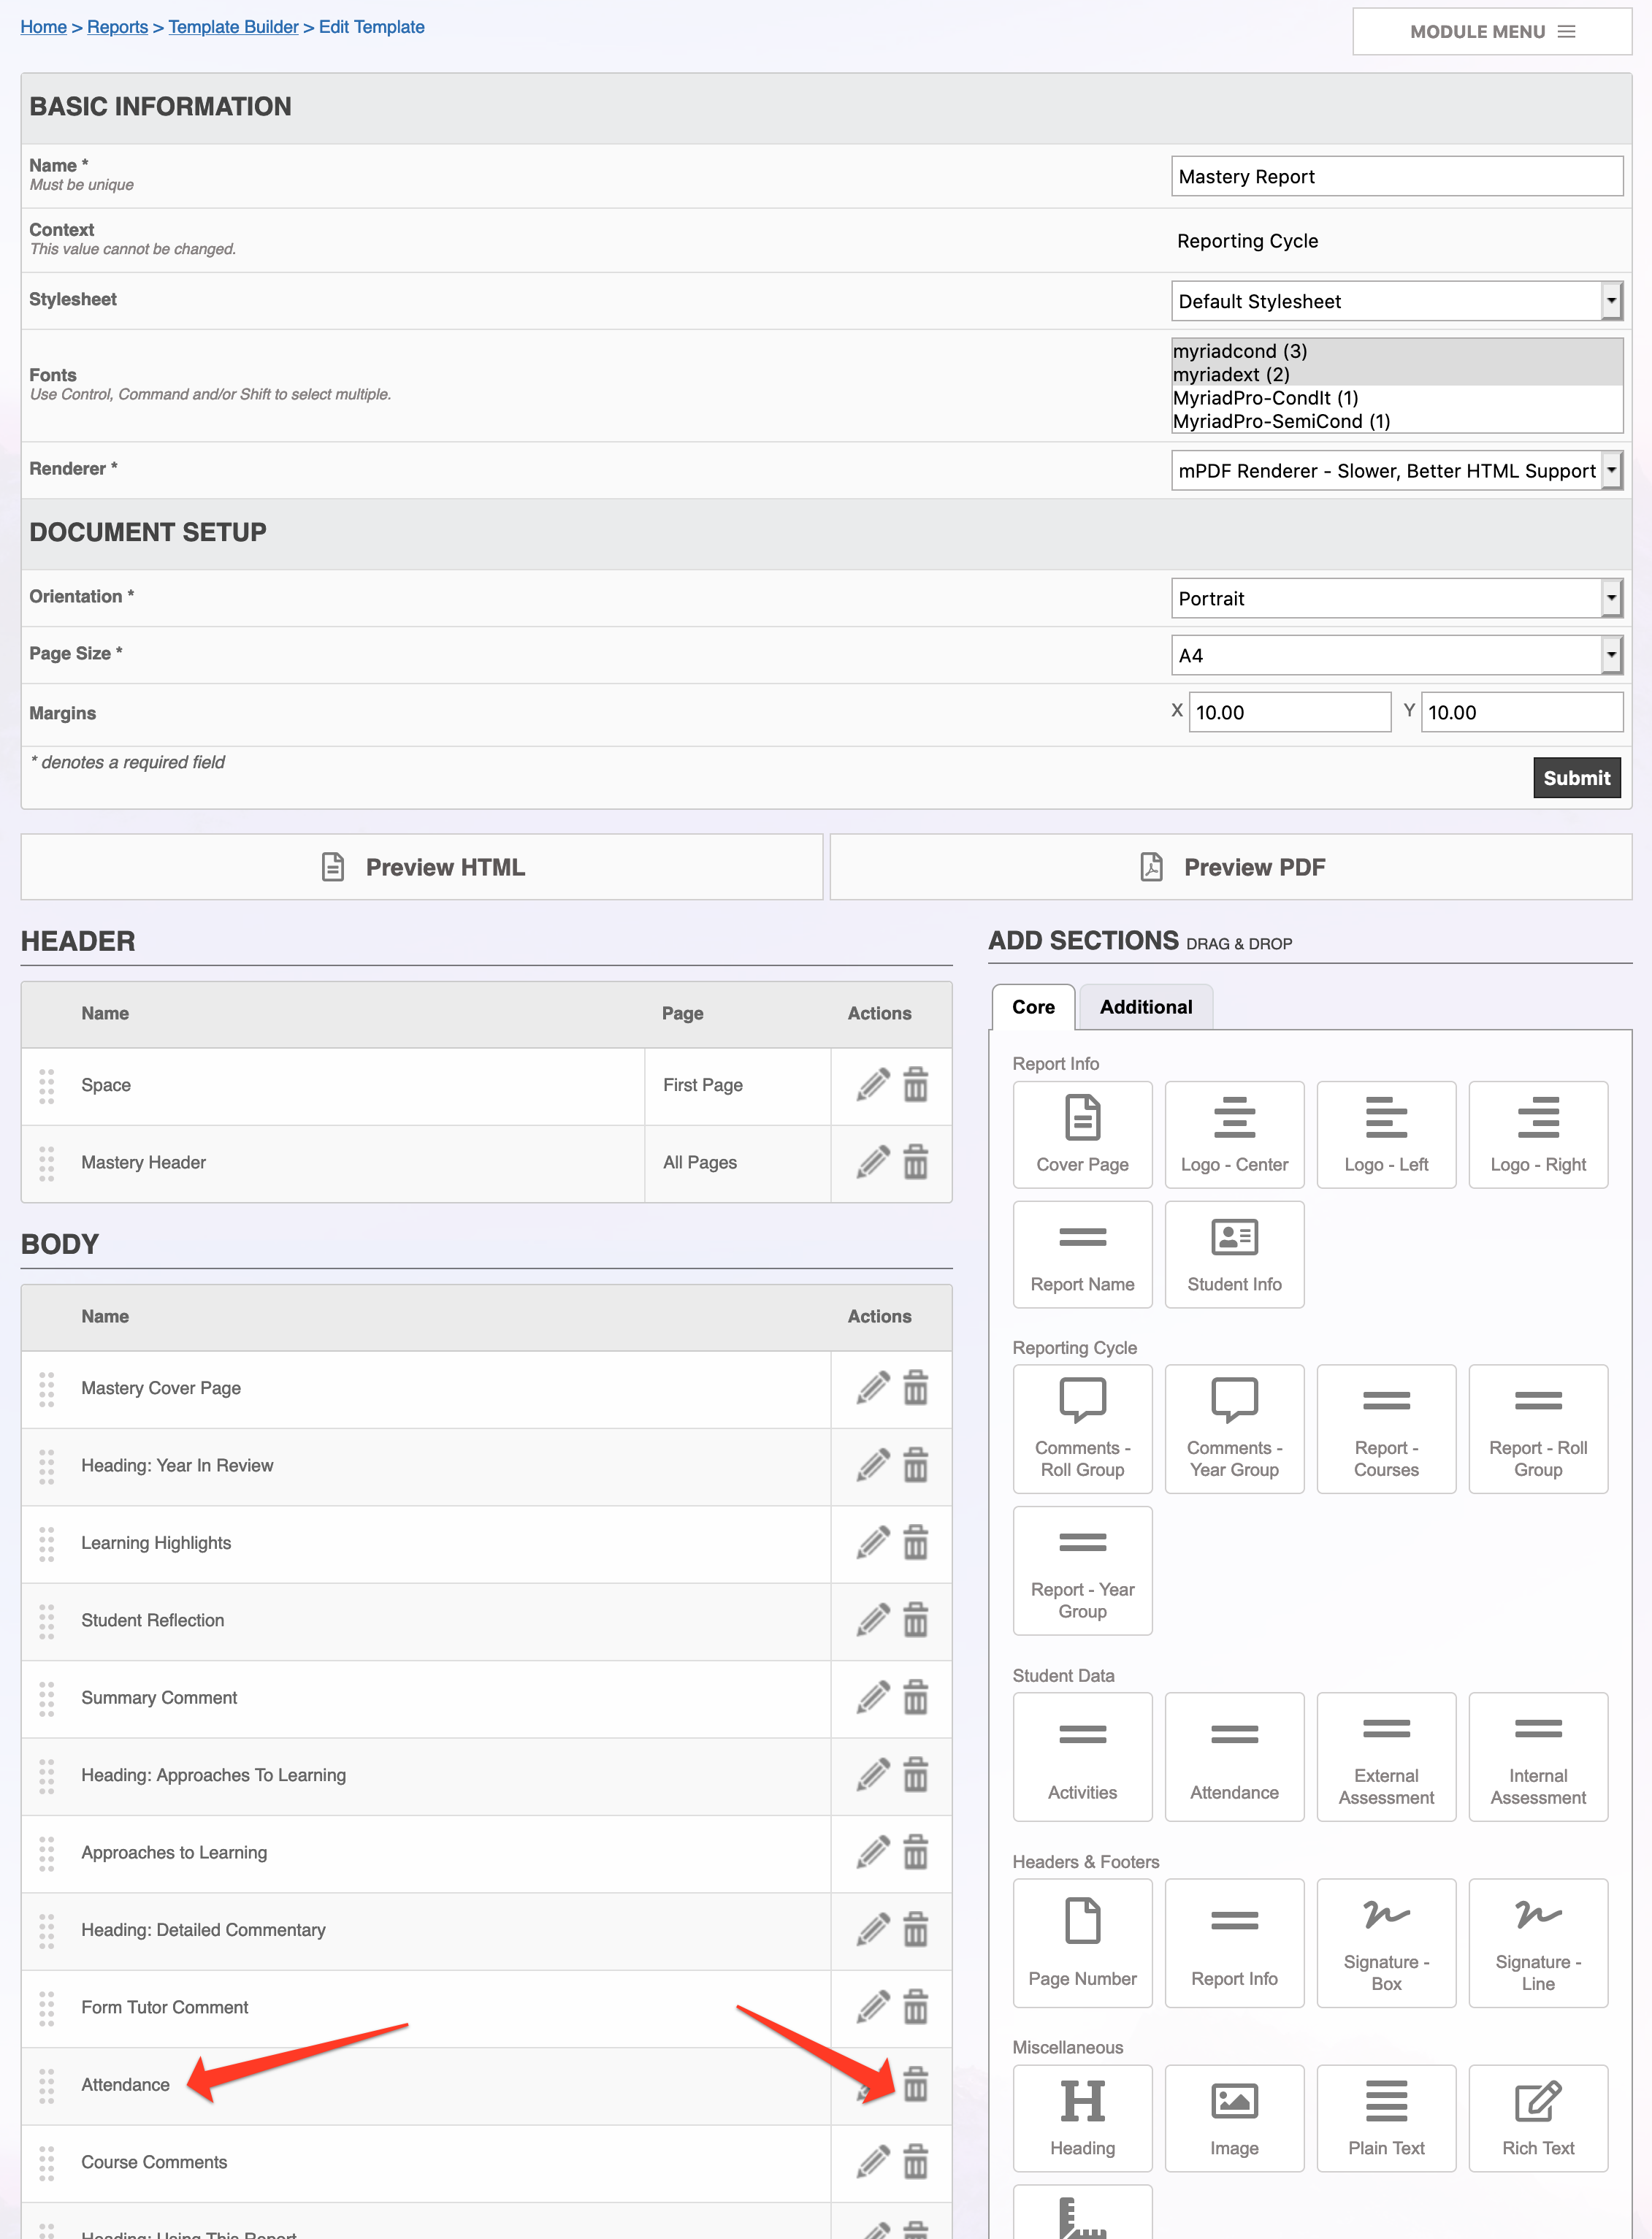Open the Module Menu

click(1492, 32)
